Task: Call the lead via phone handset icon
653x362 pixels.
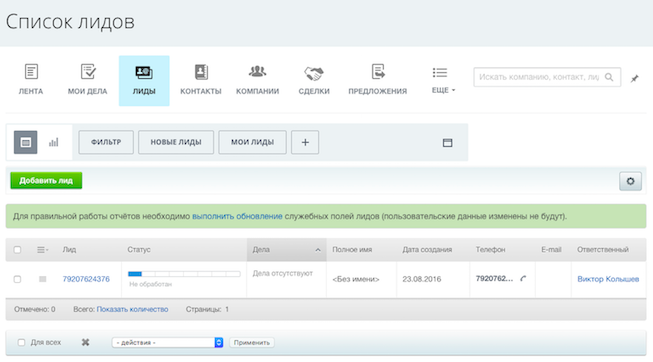Action: point(523,279)
